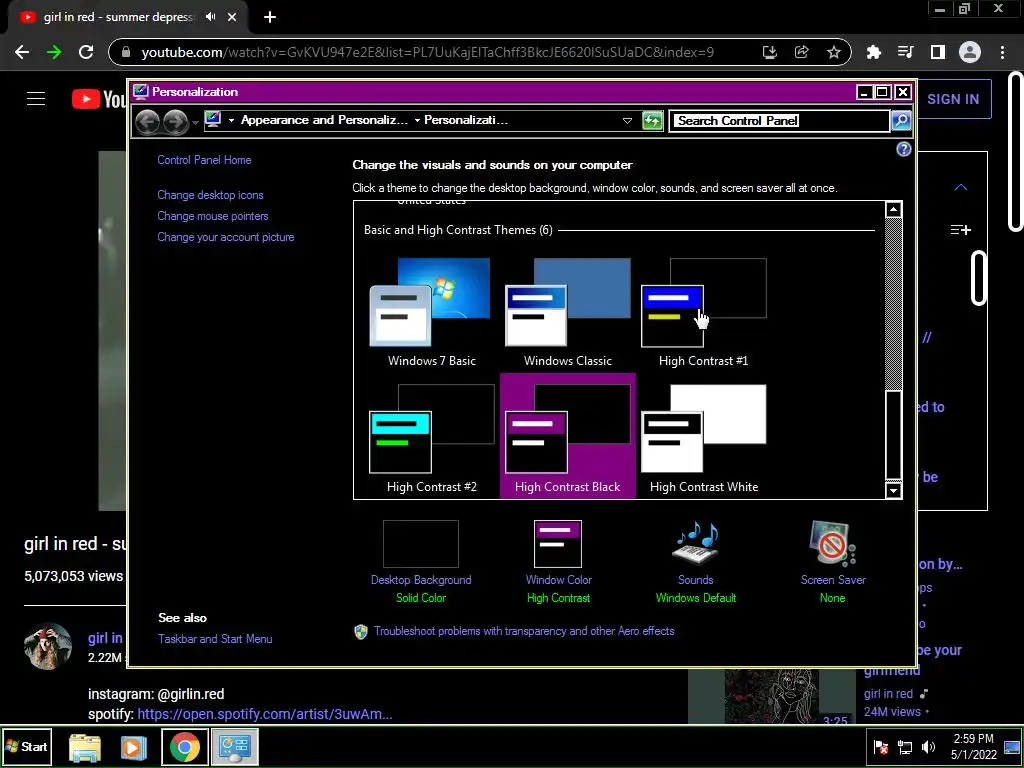This screenshot has width=1024, height=768.
Task: Open Taskbar and Start Menu link
Action: (215, 639)
